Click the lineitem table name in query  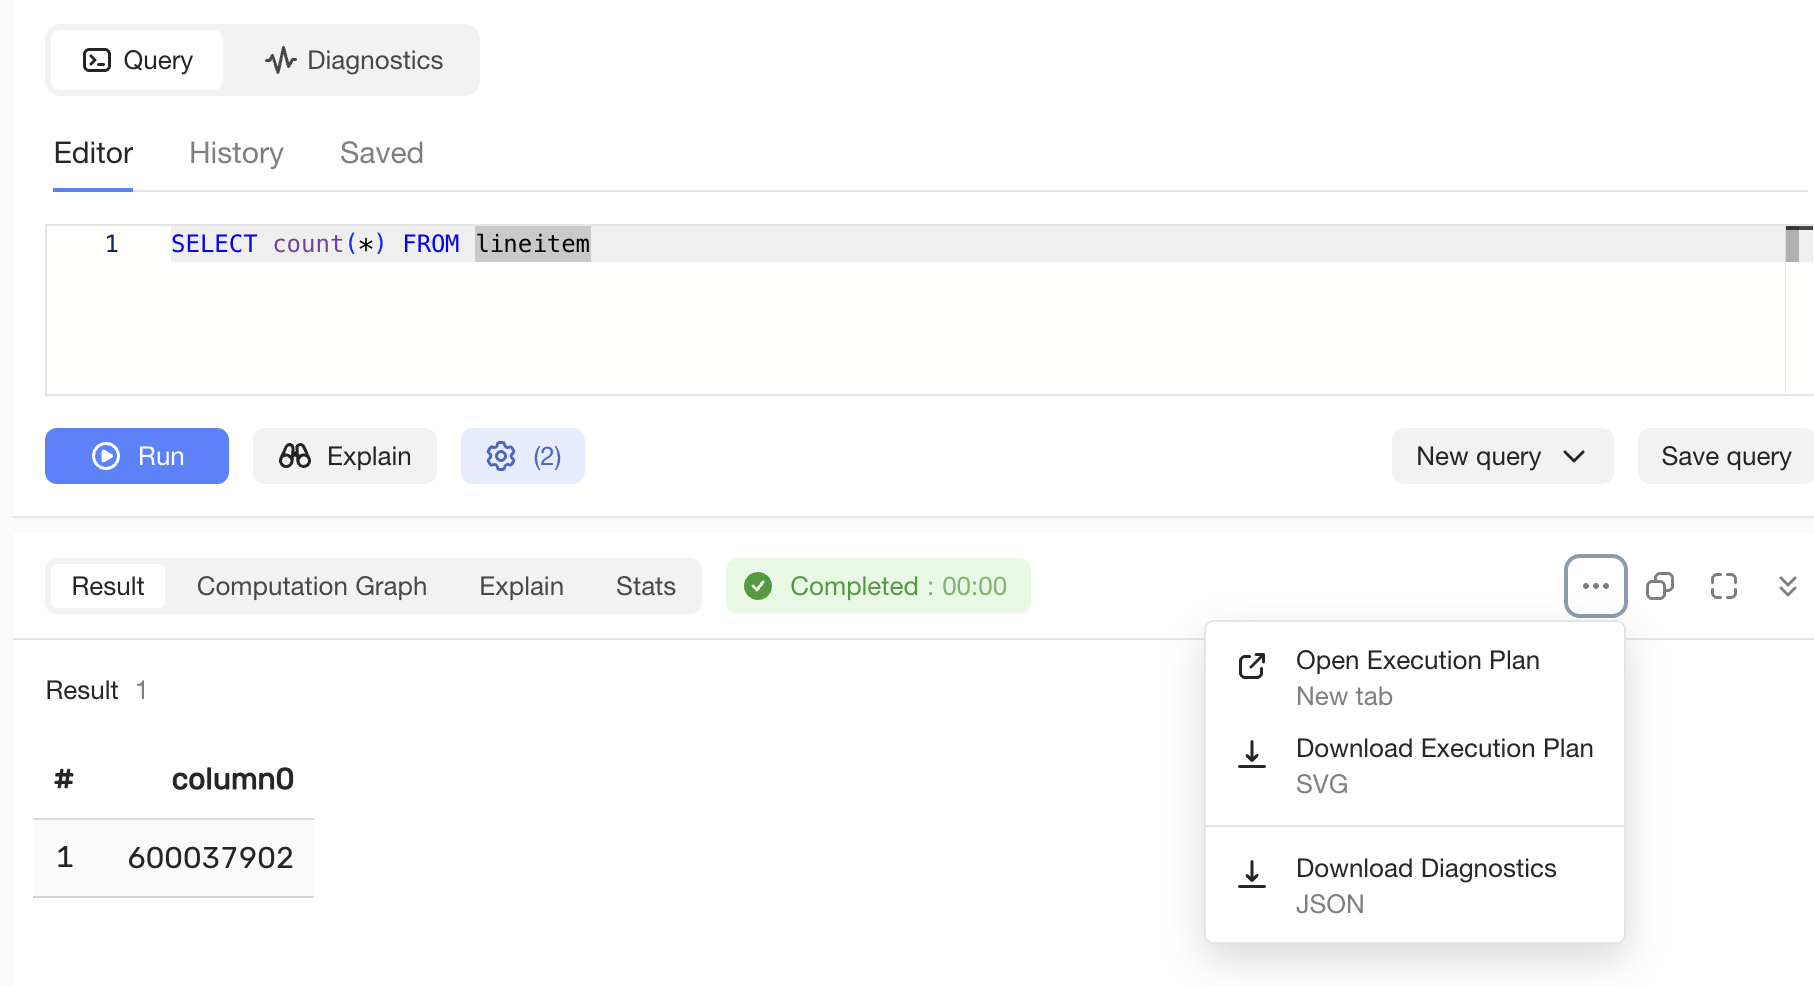point(533,244)
